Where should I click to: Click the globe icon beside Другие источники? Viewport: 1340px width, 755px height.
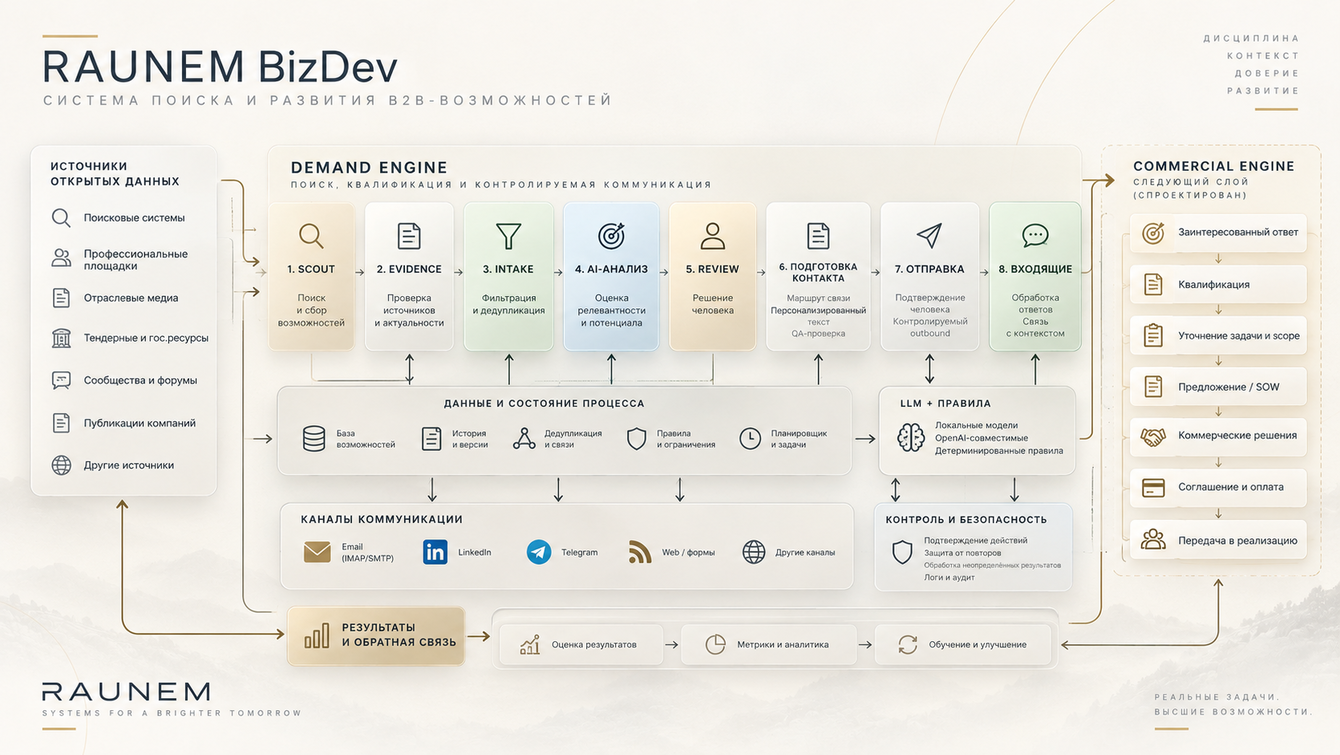point(62,465)
